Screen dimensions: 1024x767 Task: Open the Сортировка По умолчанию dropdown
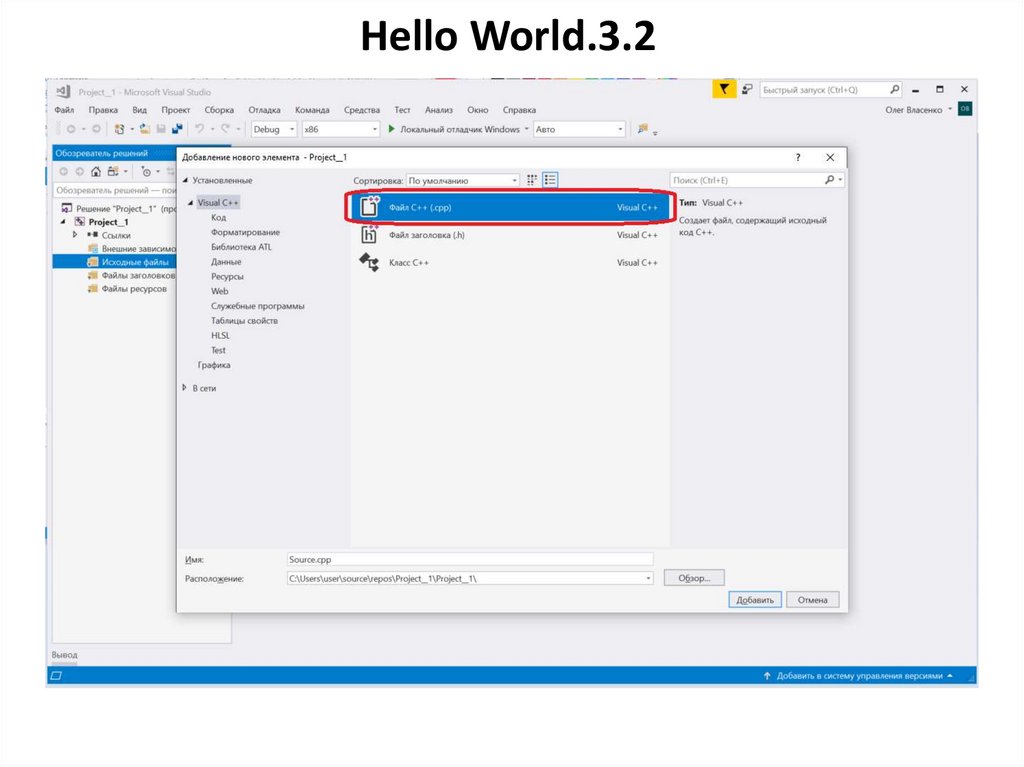[462, 180]
